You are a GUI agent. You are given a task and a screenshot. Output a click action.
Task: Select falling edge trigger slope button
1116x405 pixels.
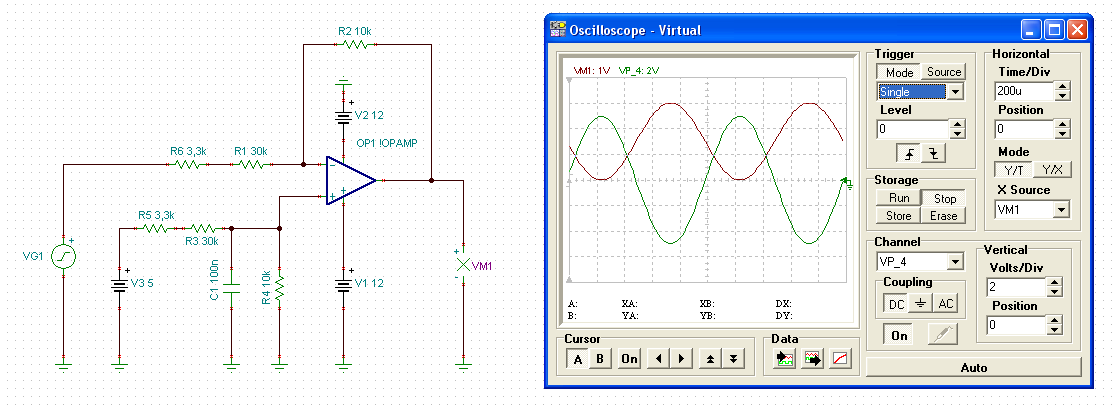coord(931,153)
